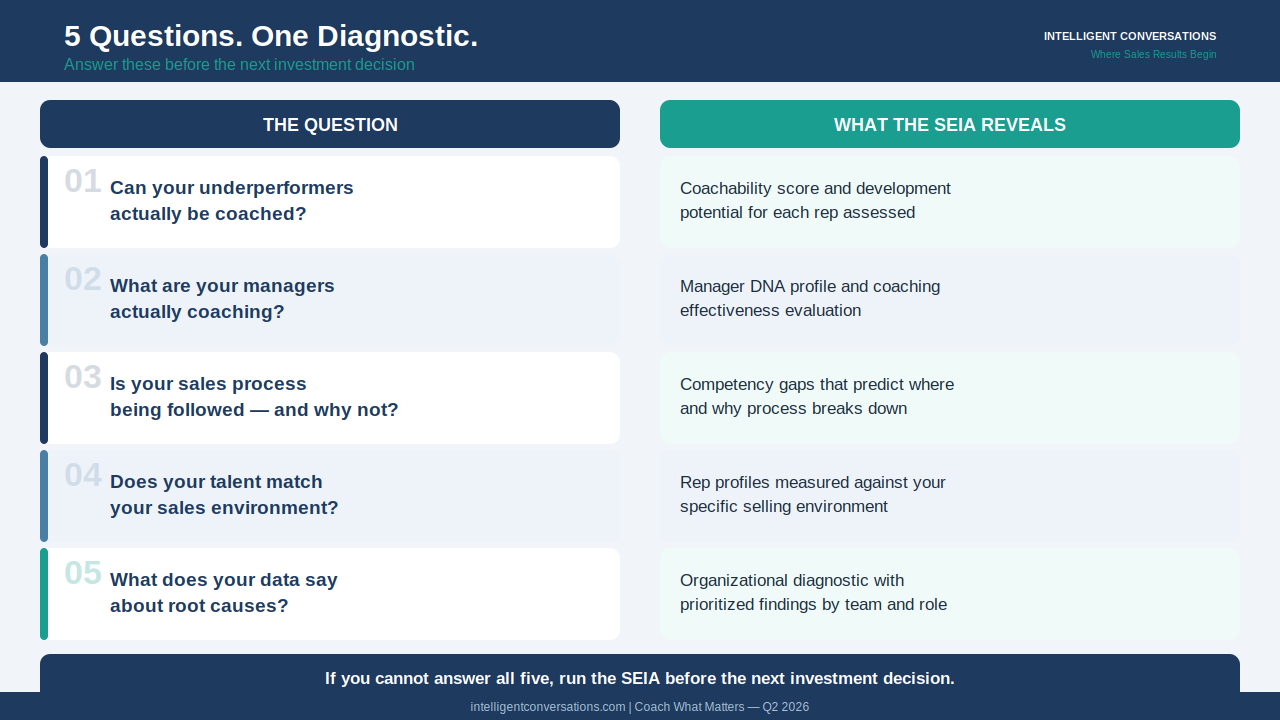Select WHAT THE SEIA REVEALS header

click(x=950, y=124)
